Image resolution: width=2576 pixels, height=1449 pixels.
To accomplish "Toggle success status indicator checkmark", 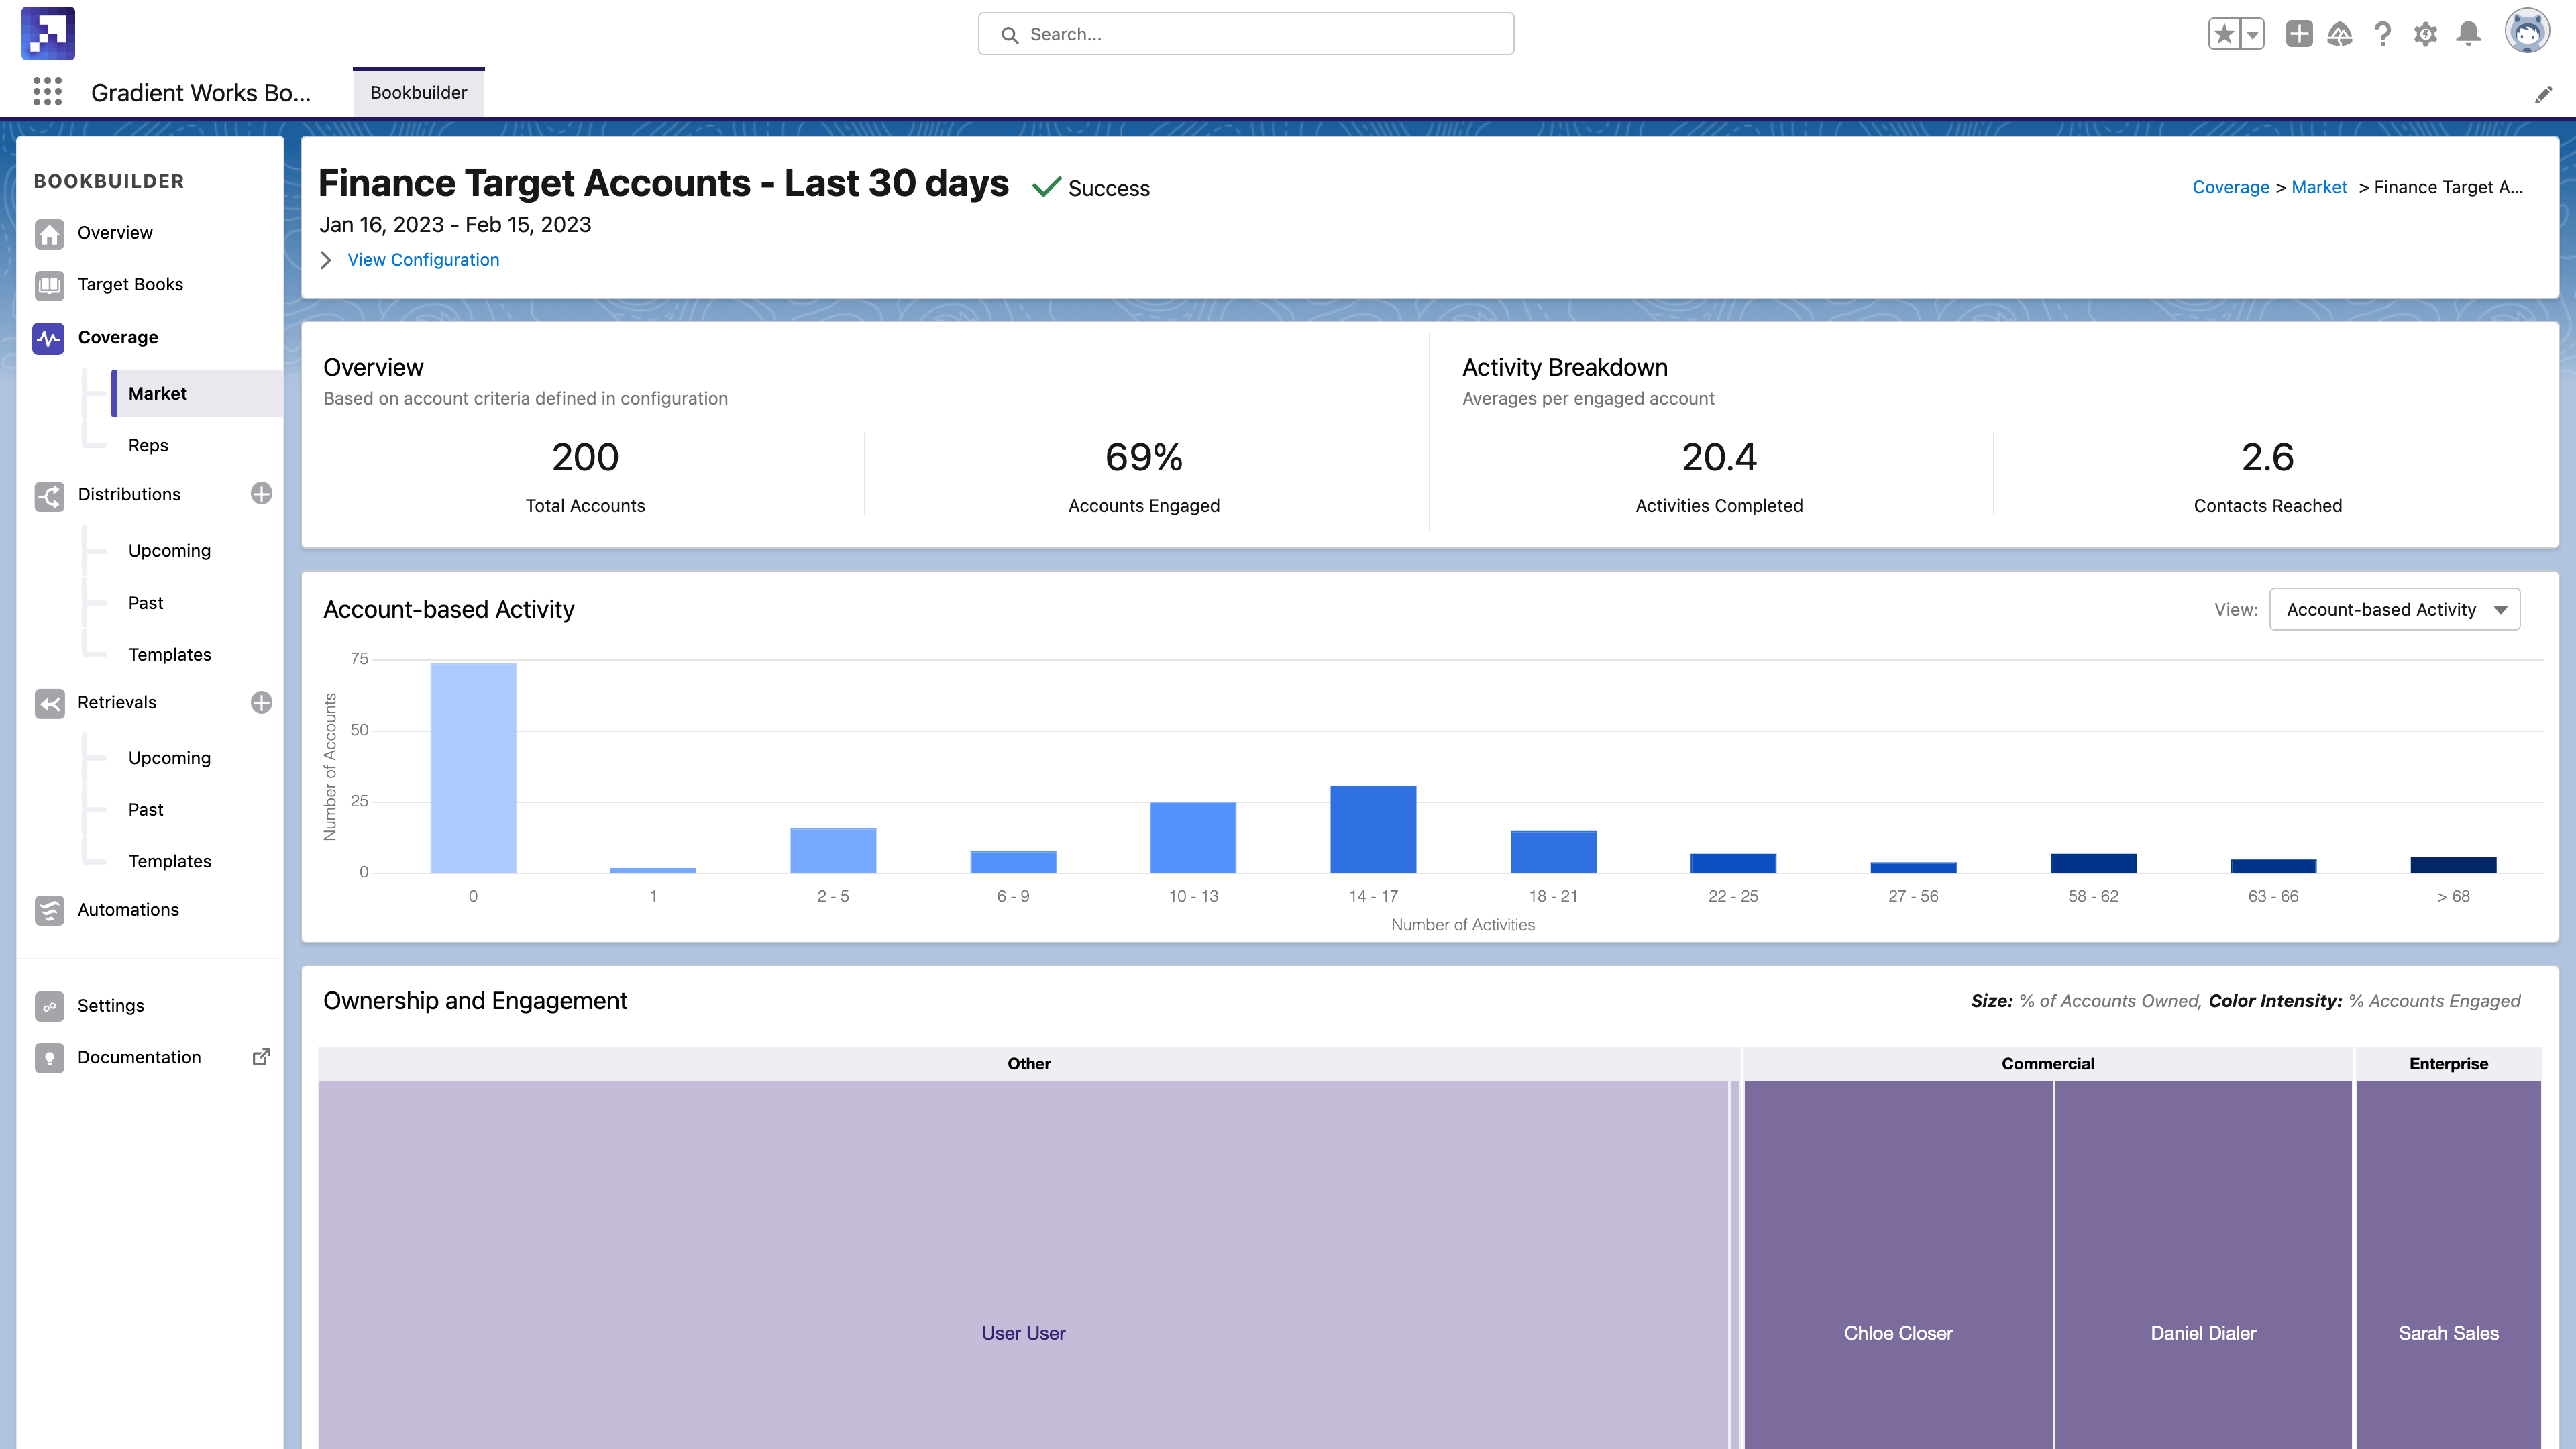I will (x=1046, y=188).
